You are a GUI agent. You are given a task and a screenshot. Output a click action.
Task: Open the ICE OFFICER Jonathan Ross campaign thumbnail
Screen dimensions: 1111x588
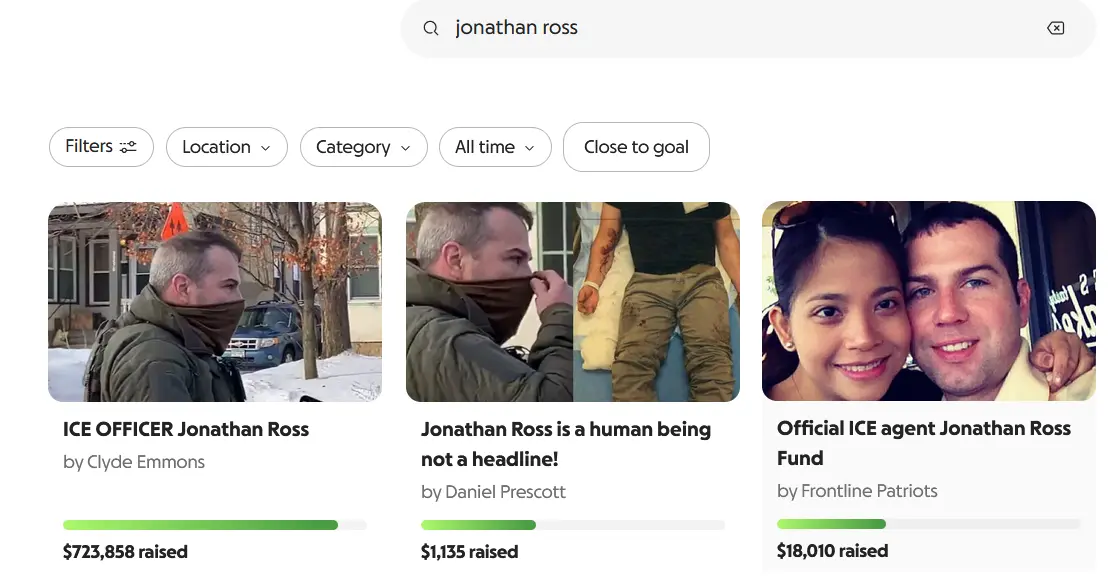pyautogui.click(x=215, y=302)
